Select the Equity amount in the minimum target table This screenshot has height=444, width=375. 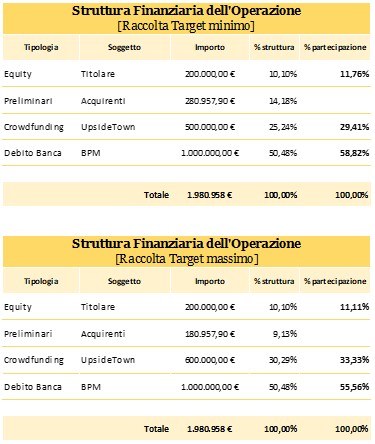[210, 74]
